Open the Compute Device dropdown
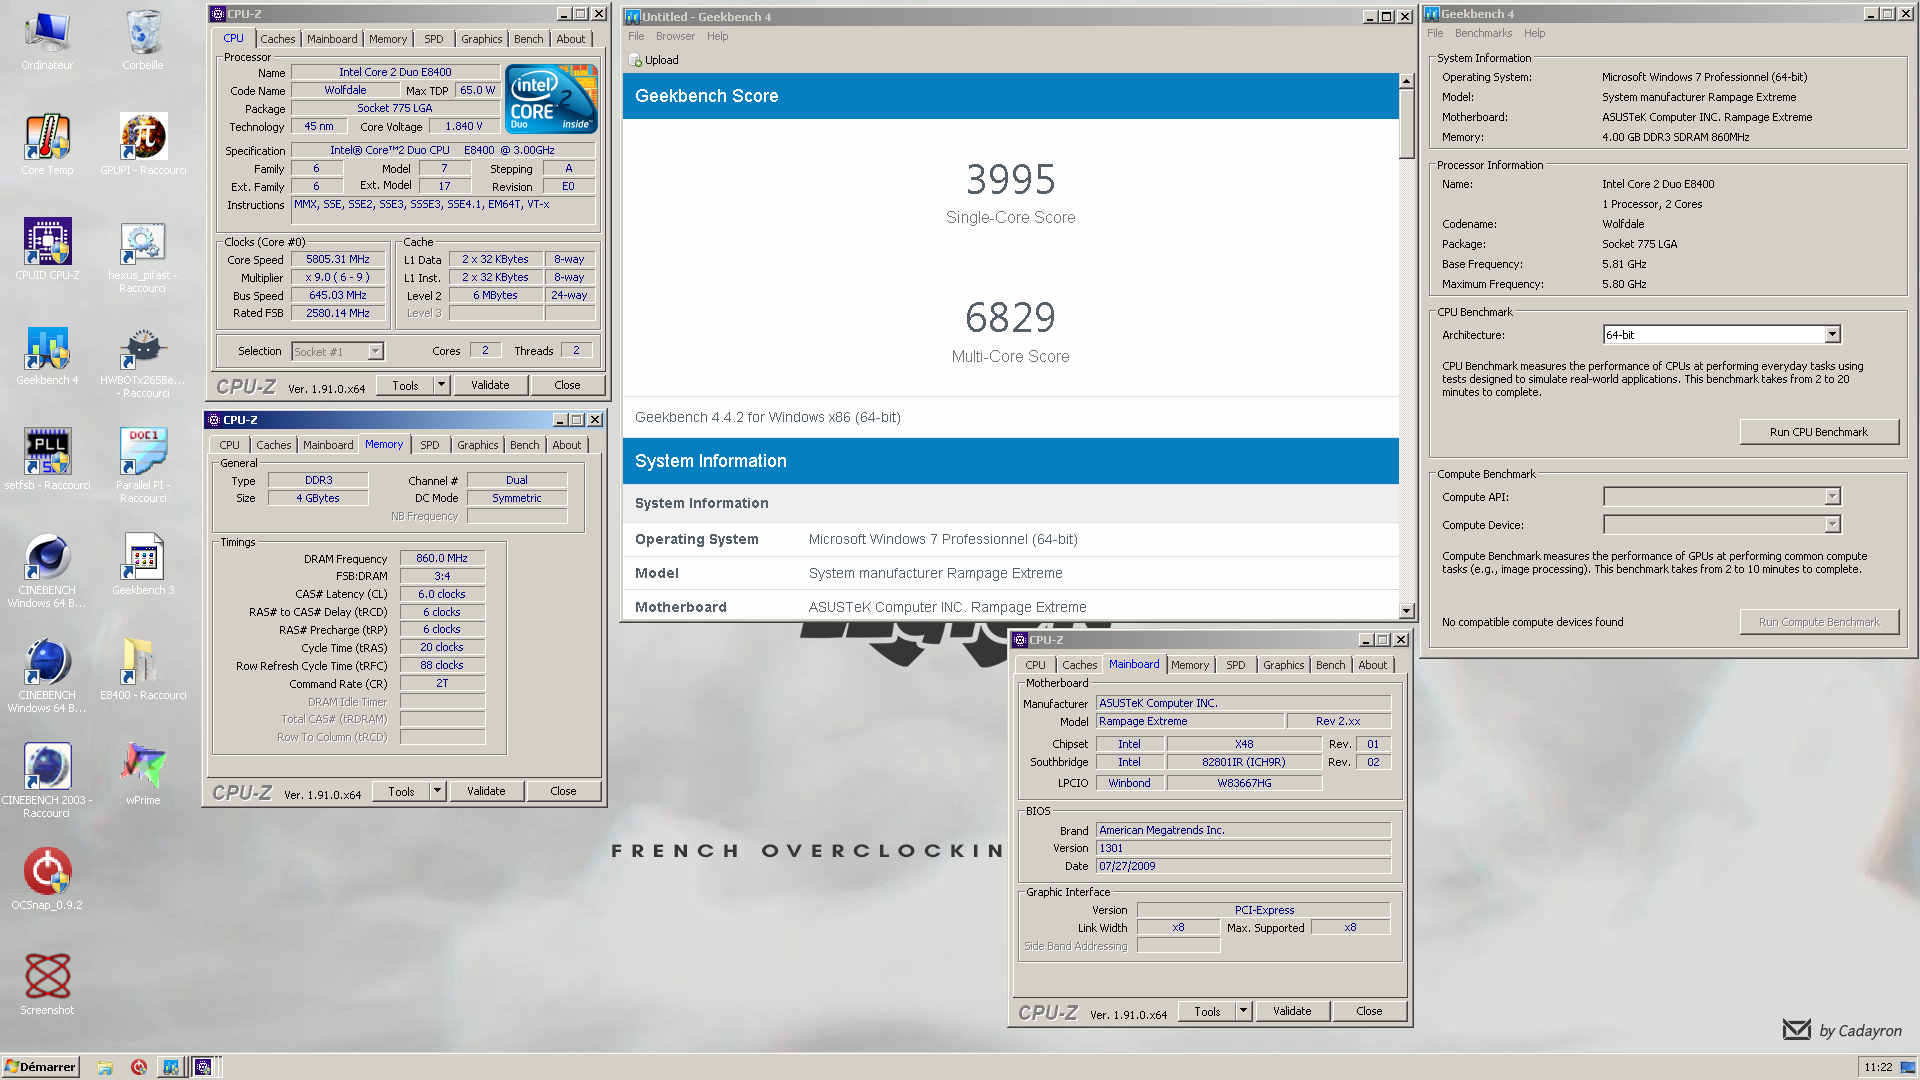The image size is (1920, 1080). [1832, 525]
